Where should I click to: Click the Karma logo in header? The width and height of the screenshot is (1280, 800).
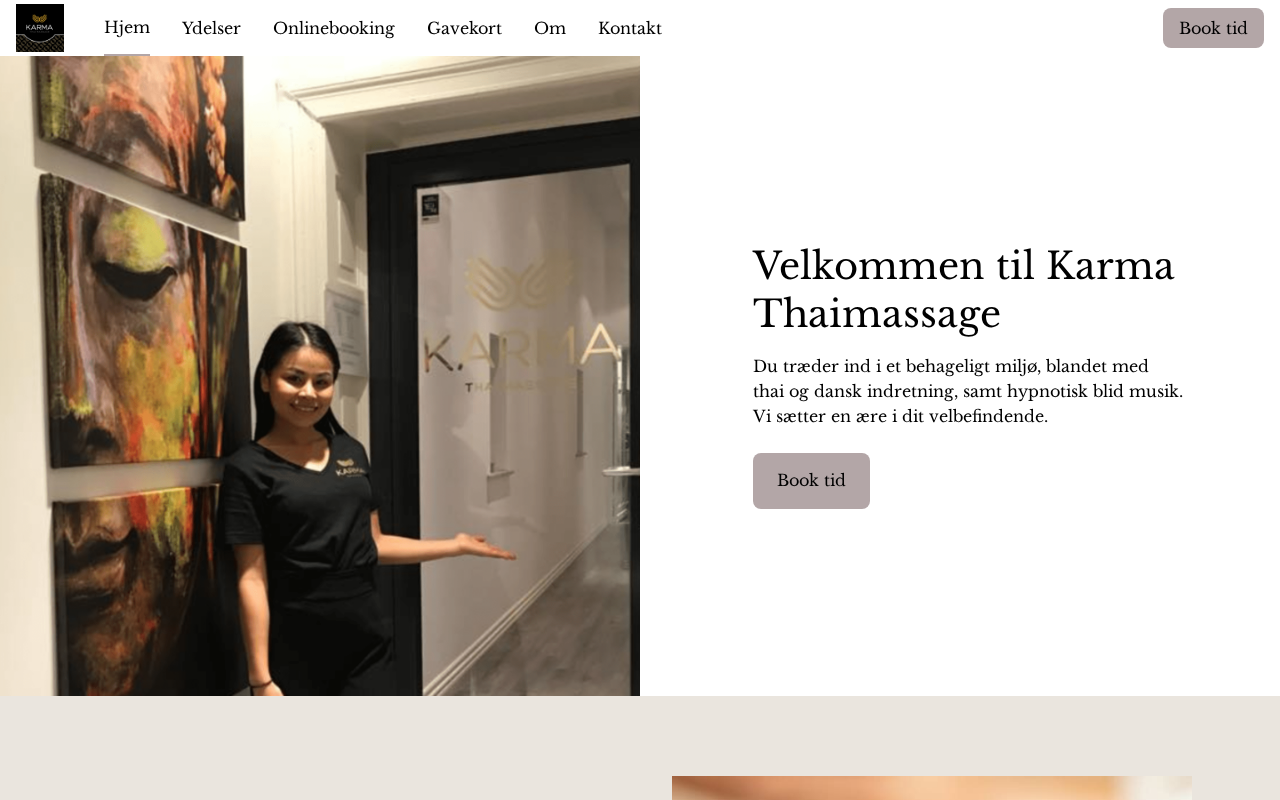[x=40, y=28]
